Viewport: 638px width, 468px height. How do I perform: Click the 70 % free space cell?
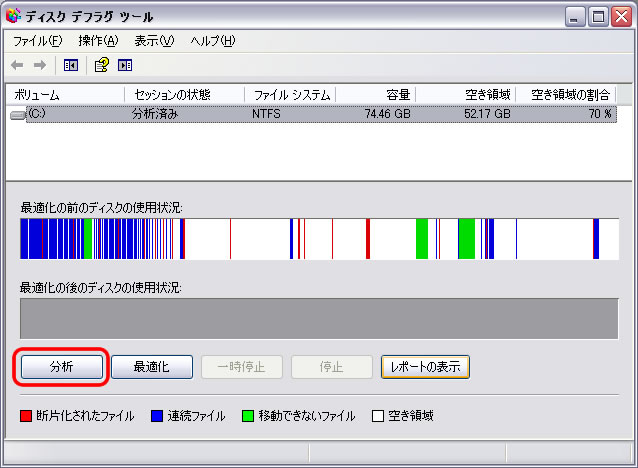pos(600,114)
